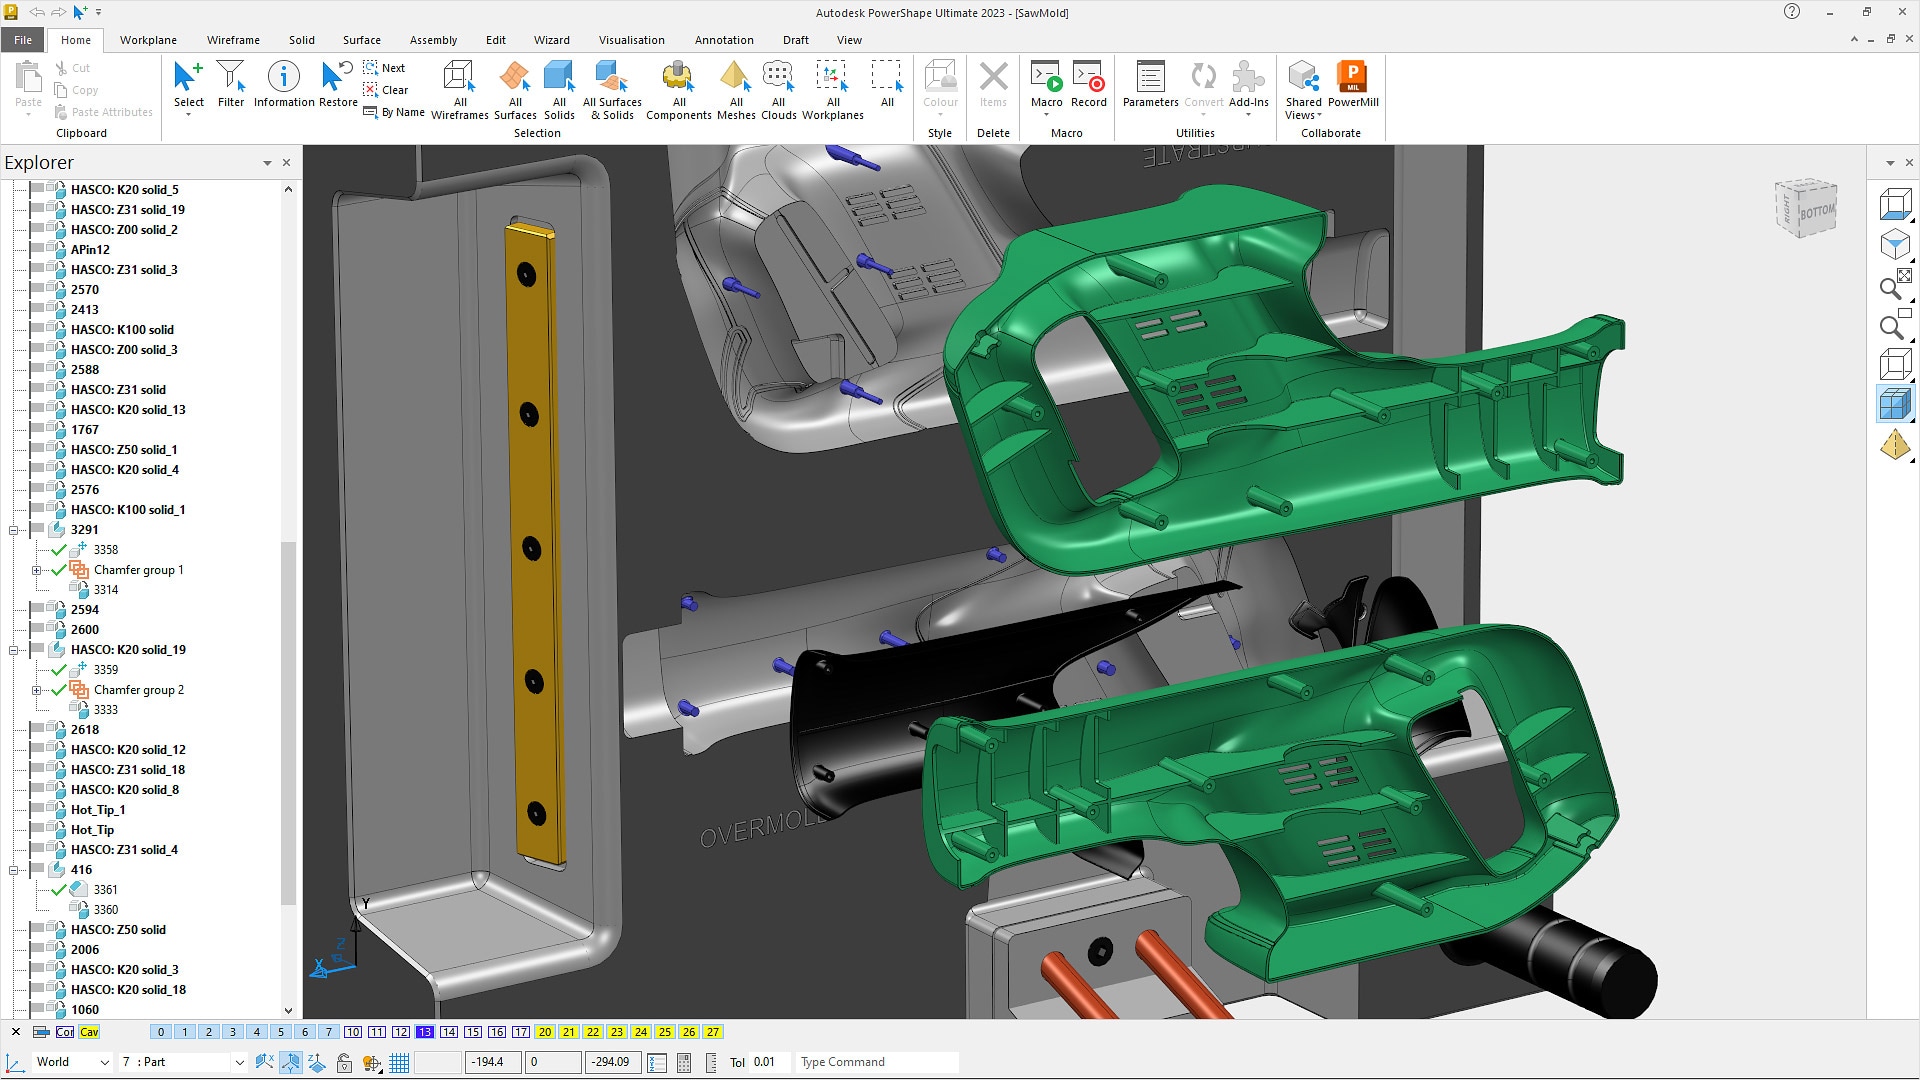Click the All Wireframes selection button
The height and width of the screenshot is (1080, 1920).
coord(458,88)
